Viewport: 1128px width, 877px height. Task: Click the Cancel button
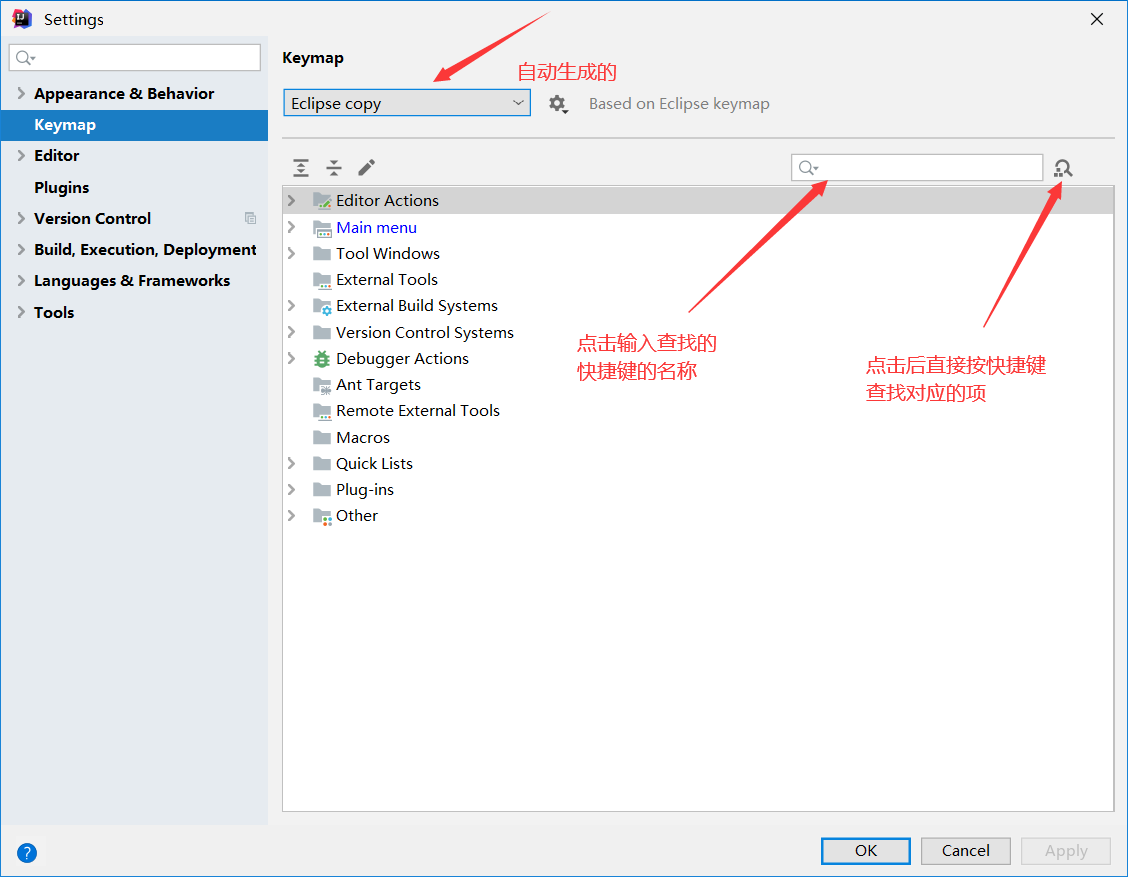tap(965, 850)
